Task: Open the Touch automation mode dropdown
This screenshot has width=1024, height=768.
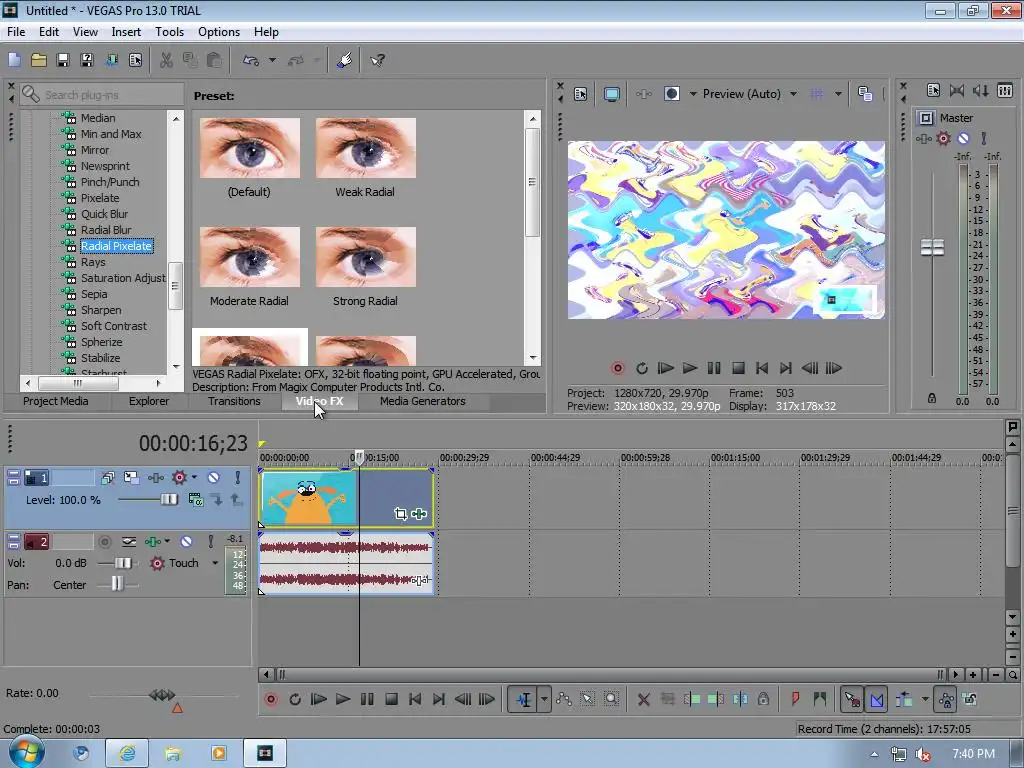Action: click(x=214, y=563)
